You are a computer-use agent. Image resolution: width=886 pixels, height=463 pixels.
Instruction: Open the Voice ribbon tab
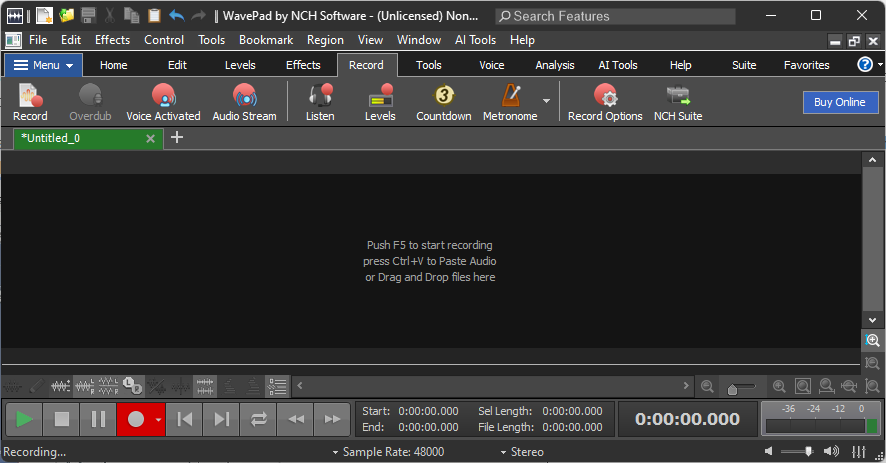point(492,65)
